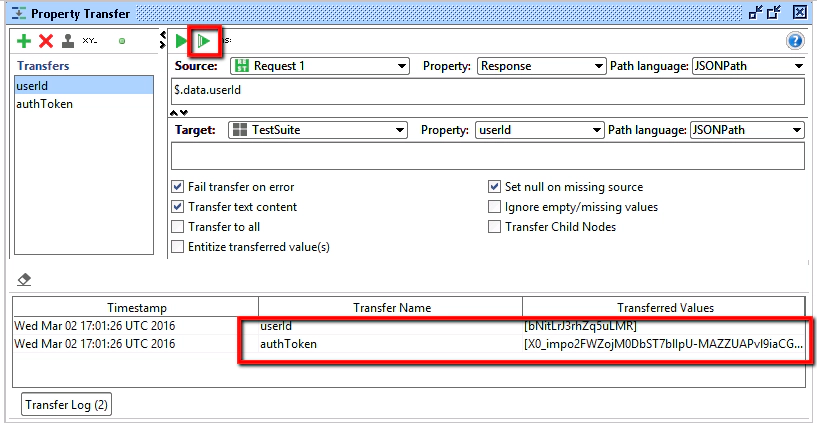This screenshot has height=423, width=817.
Task: Collapse source pane with up arrow
Action: [x=175, y=113]
